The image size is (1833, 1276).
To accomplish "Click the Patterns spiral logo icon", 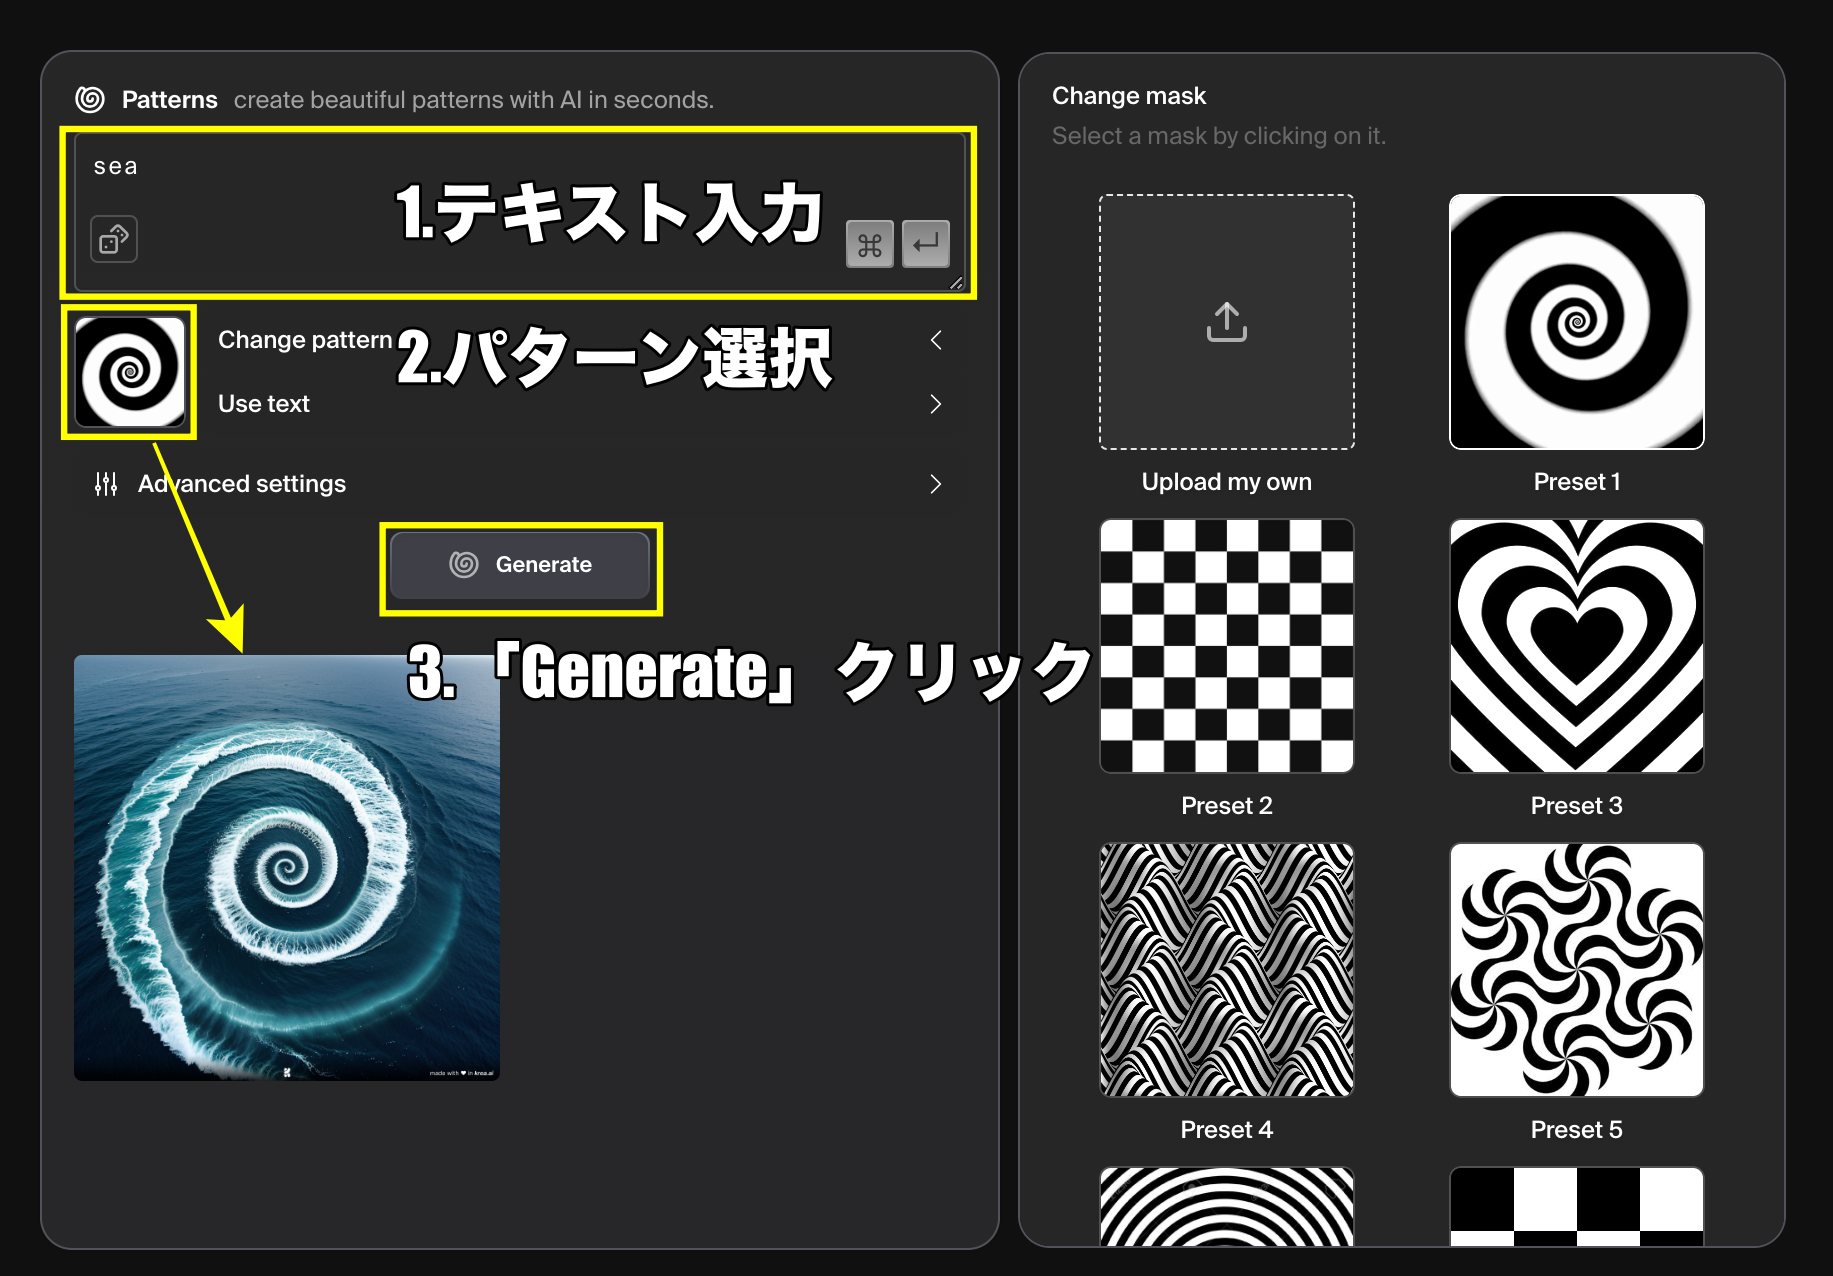I will pos(90,99).
